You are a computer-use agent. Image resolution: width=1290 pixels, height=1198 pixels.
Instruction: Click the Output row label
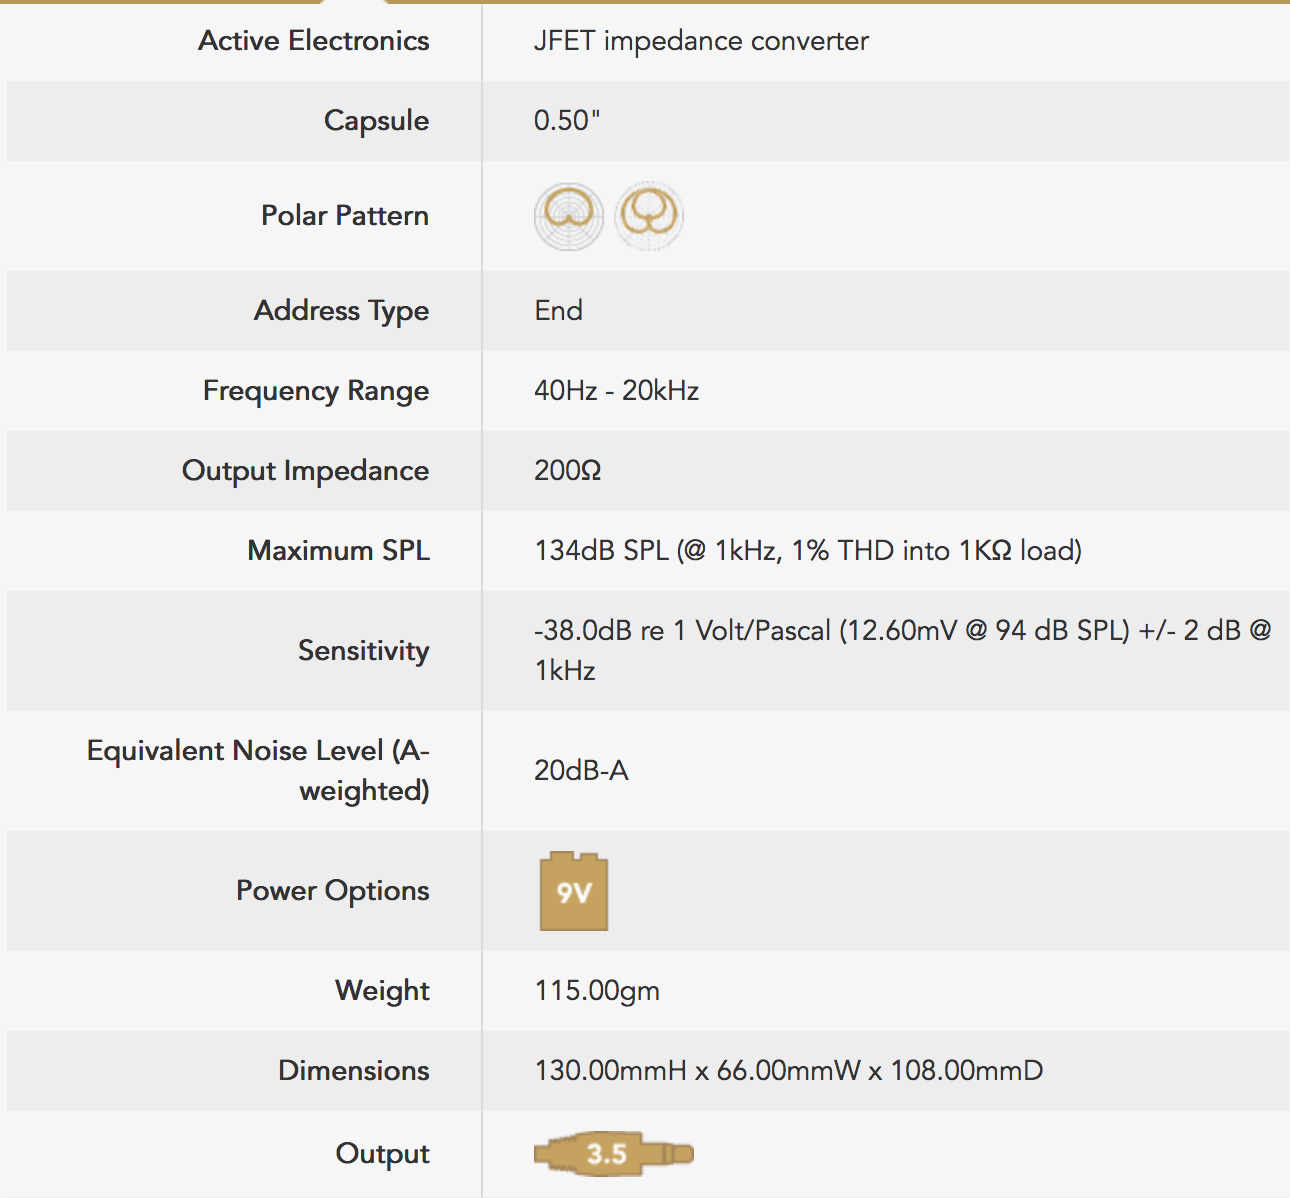pyautogui.click(x=383, y=1154)
